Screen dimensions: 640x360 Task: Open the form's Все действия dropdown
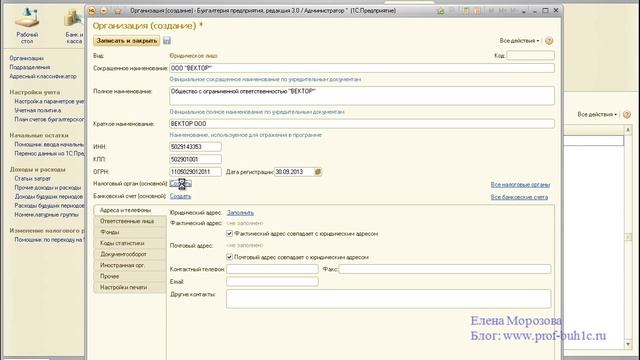click(x=519, y=41)
